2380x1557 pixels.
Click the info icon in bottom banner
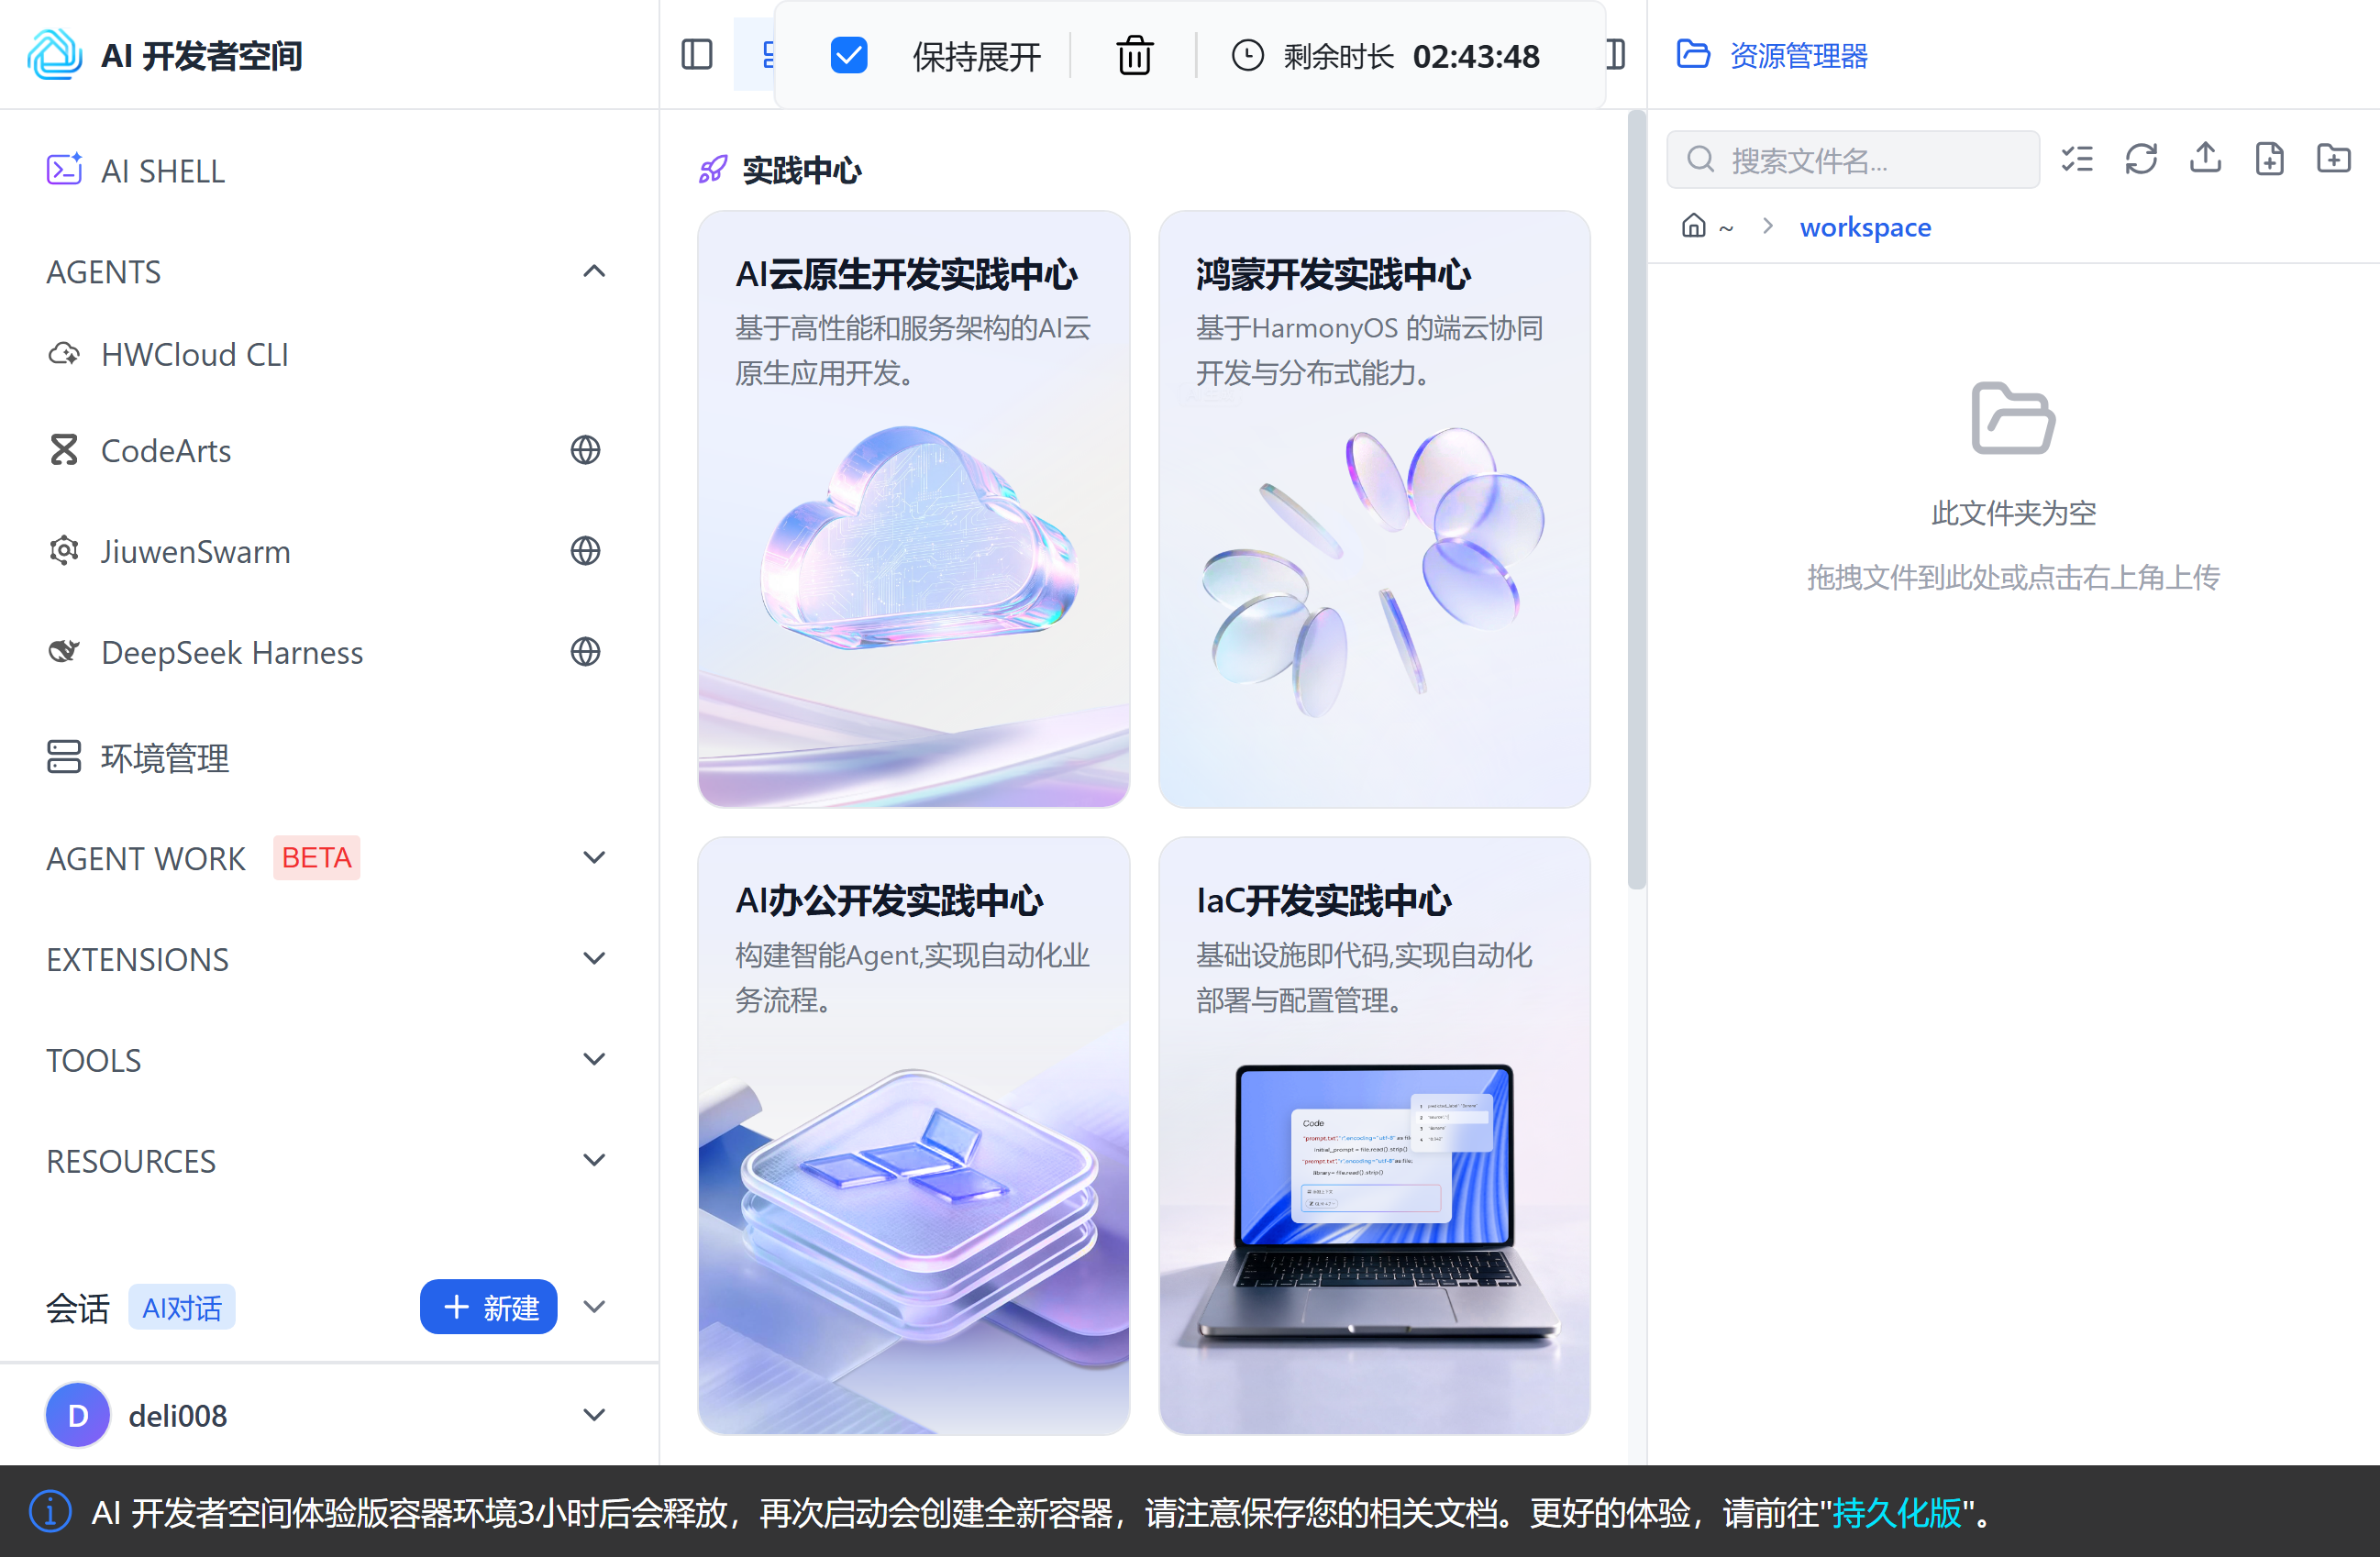point(49,1511)
